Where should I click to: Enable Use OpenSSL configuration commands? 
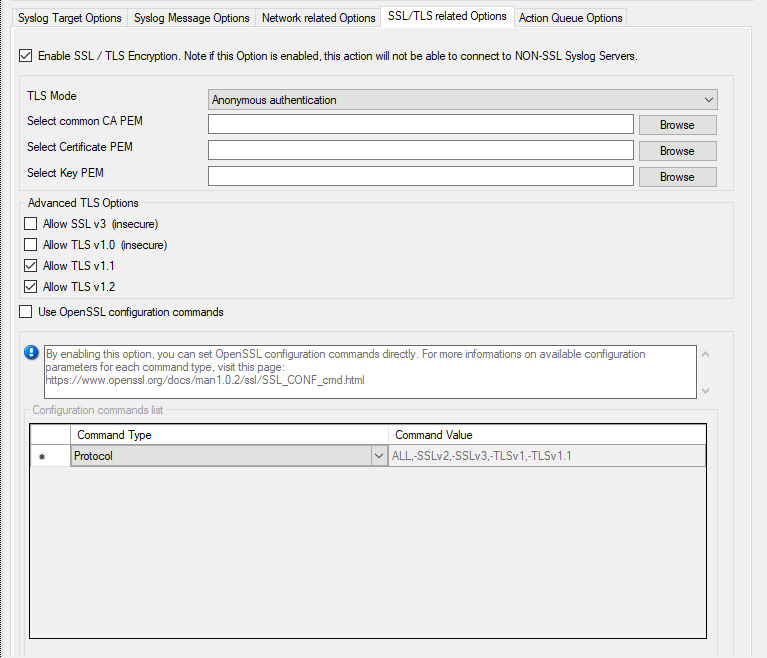tap(26, 312)
